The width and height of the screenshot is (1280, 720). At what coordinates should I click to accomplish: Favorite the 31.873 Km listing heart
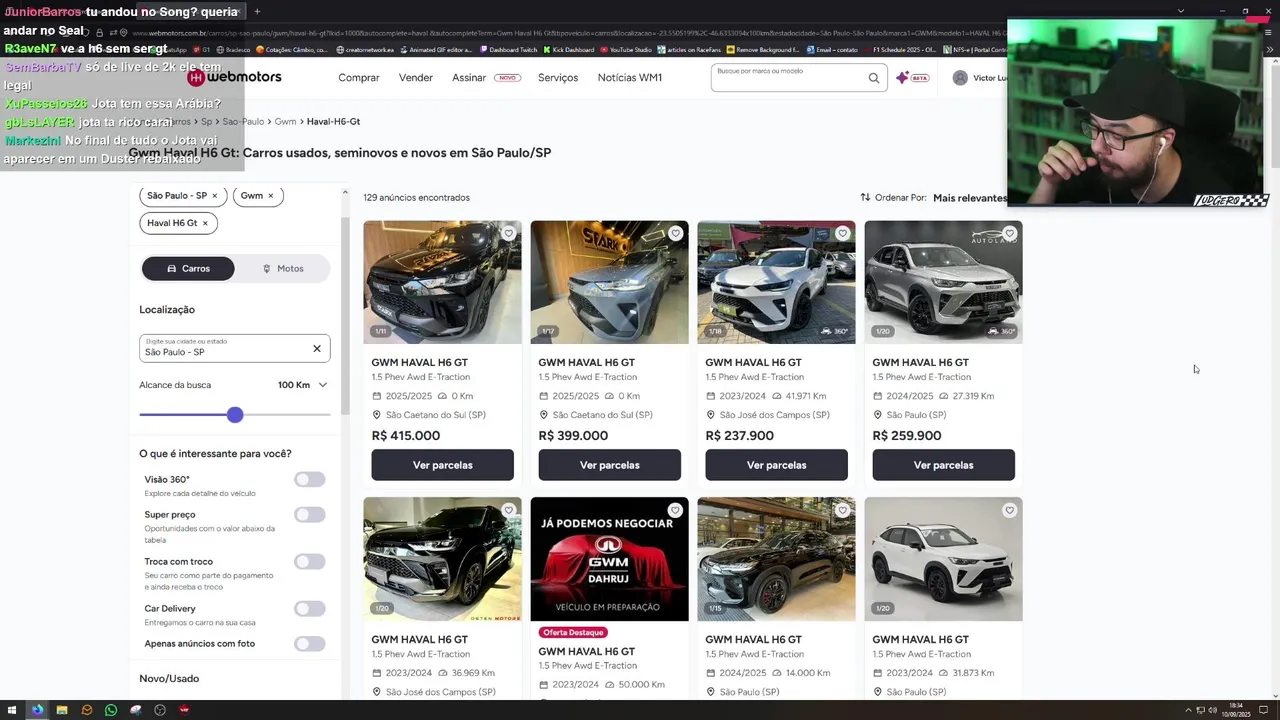(x=1009, y=511)
